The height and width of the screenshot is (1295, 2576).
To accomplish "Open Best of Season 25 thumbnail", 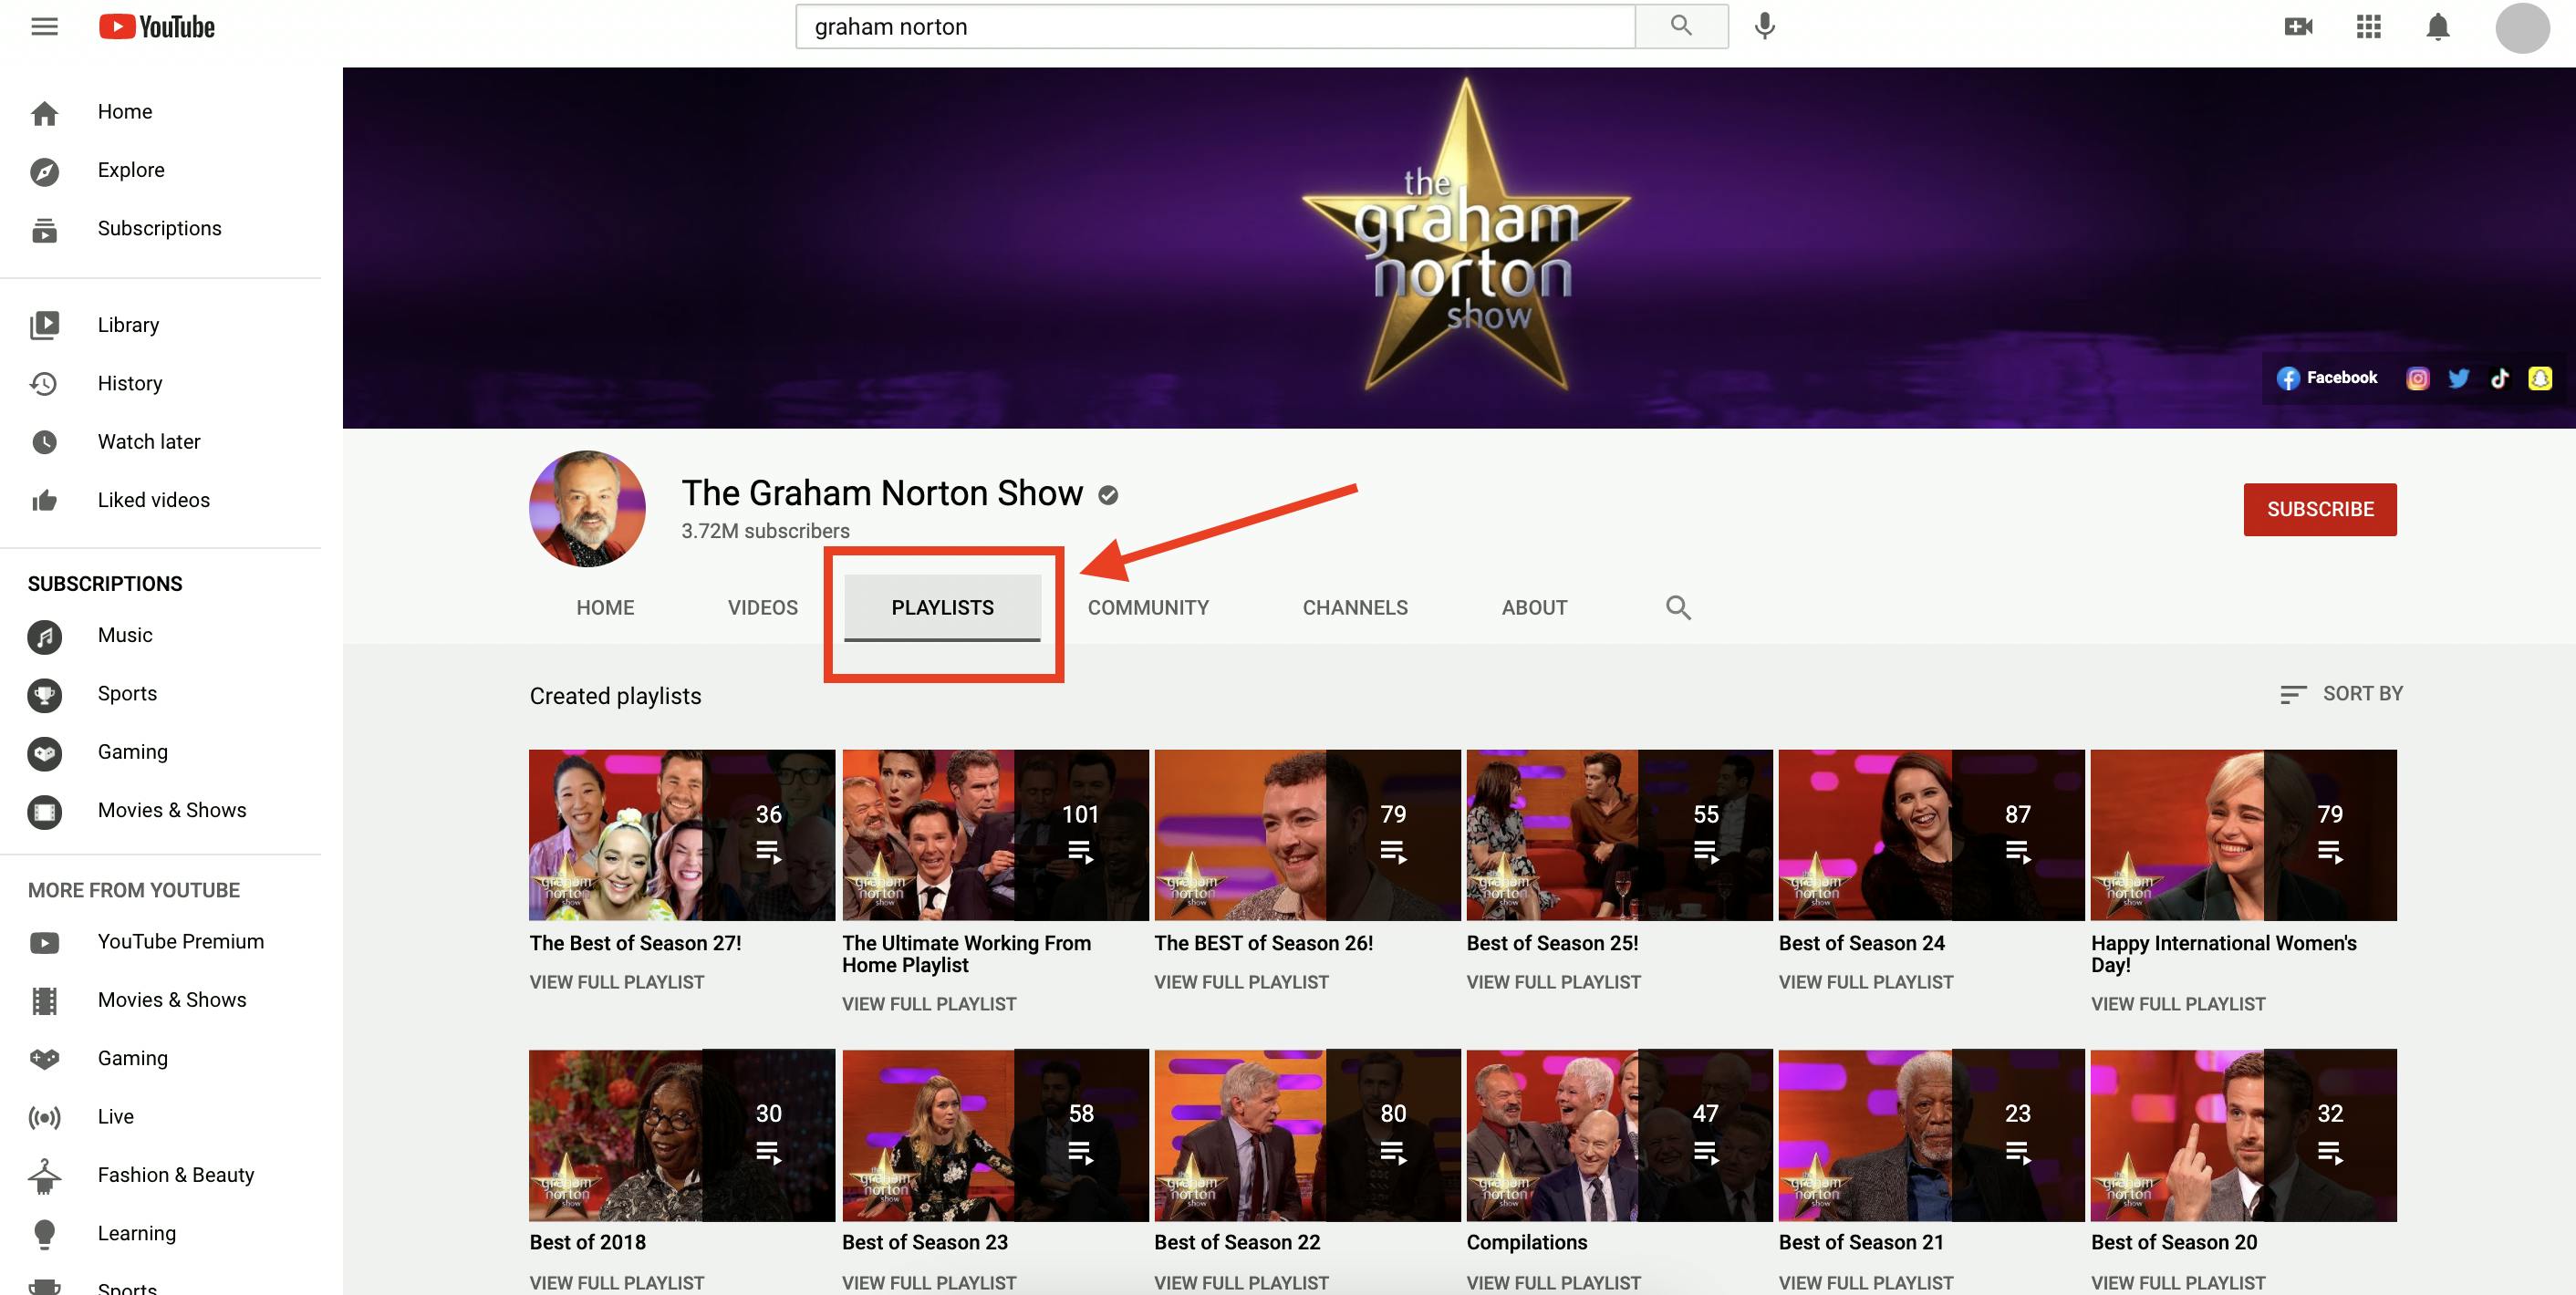I will 1619,835.
